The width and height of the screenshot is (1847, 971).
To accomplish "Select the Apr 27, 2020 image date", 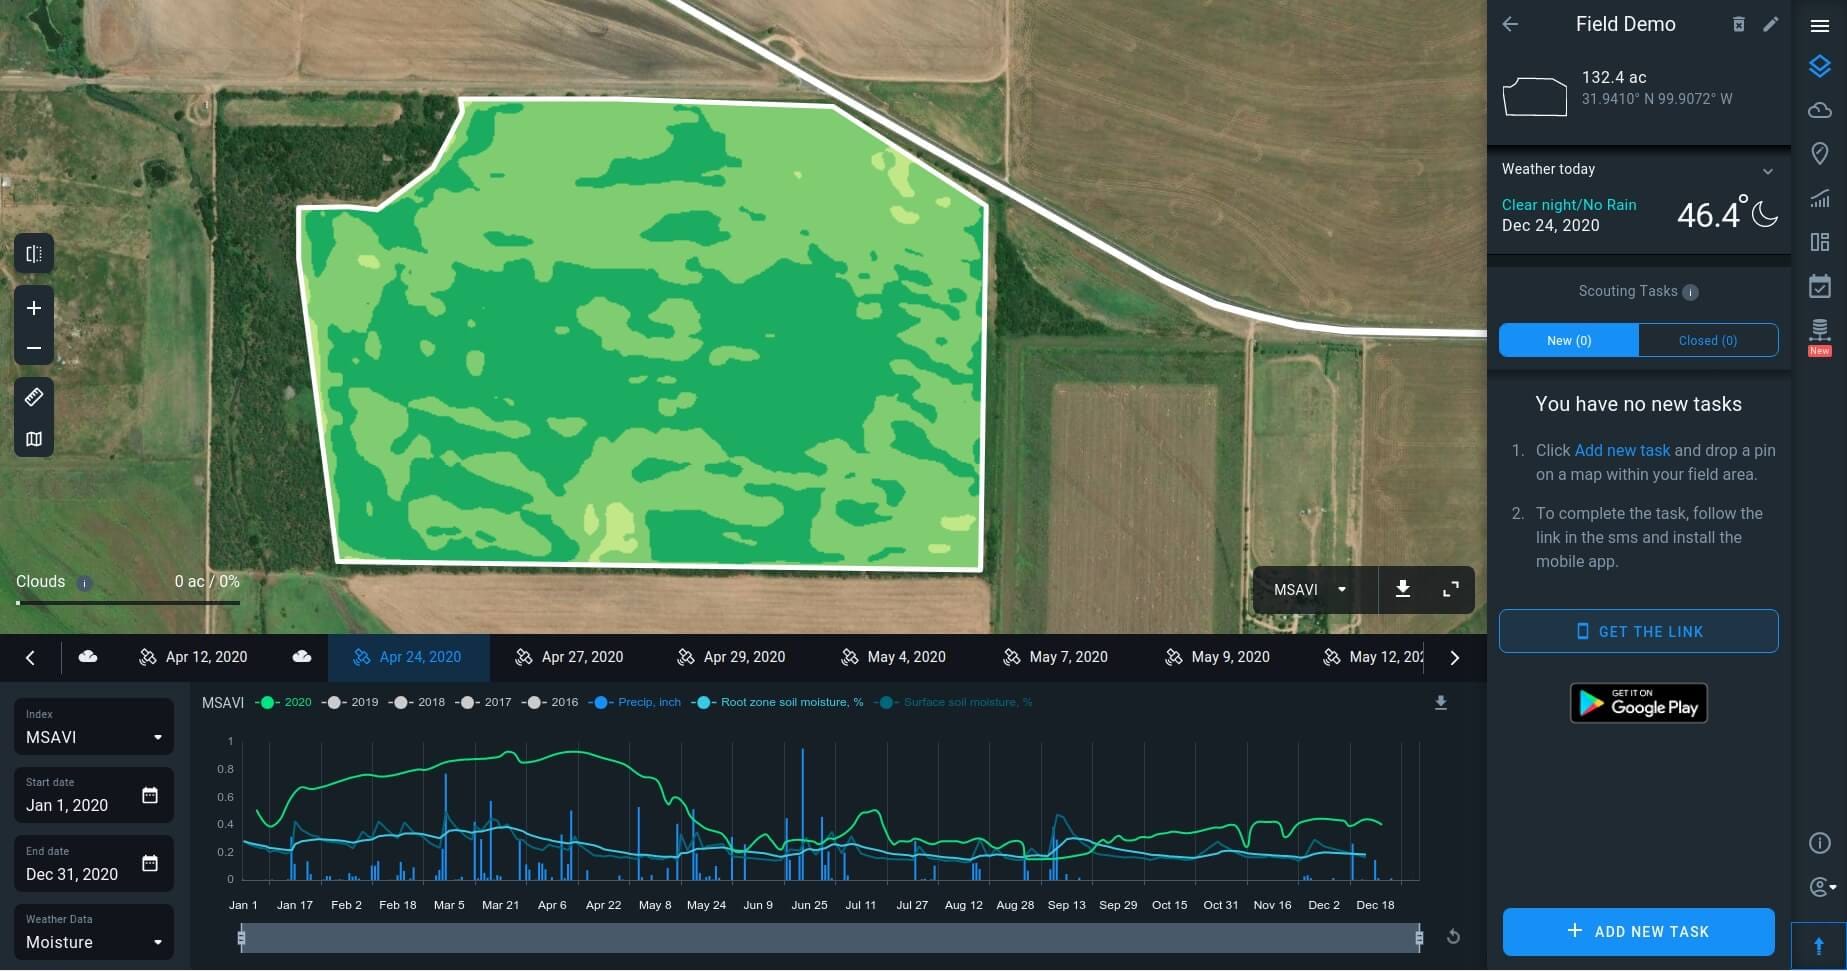I will 569,657.
